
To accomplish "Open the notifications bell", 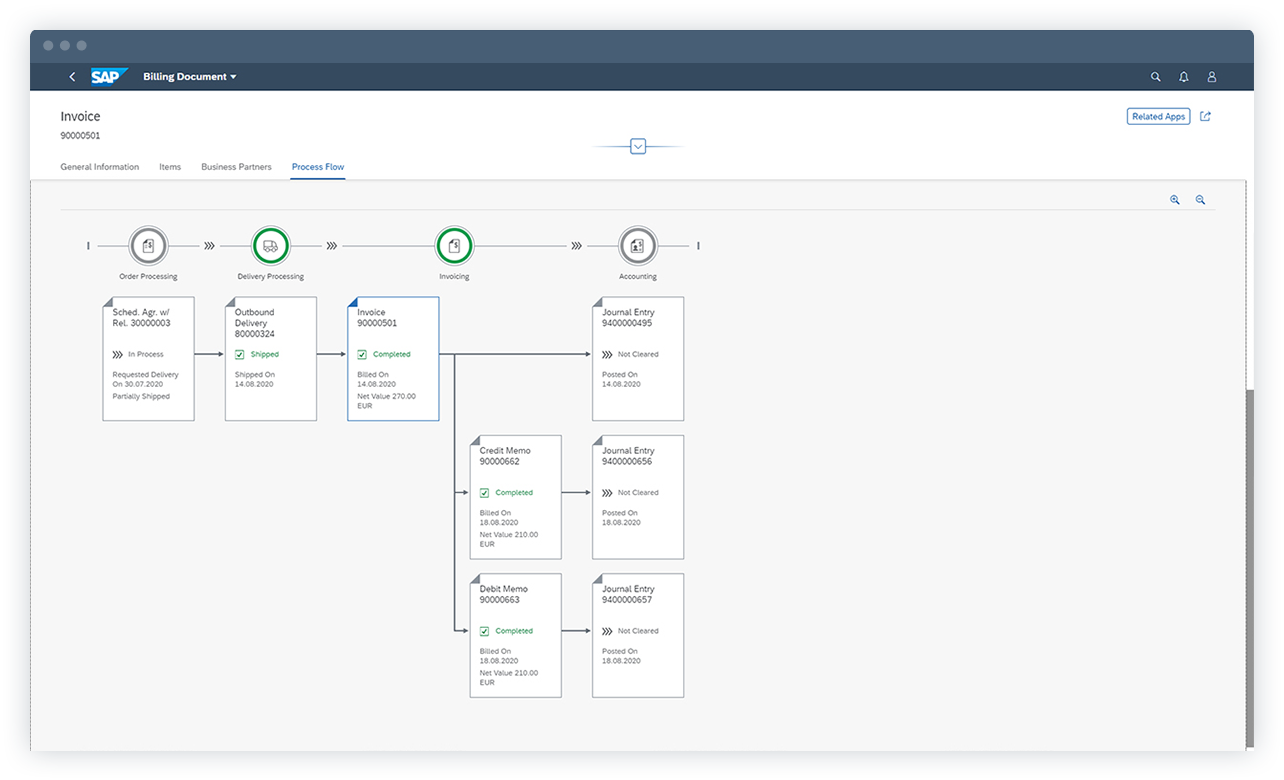I will pos(1183,76).
